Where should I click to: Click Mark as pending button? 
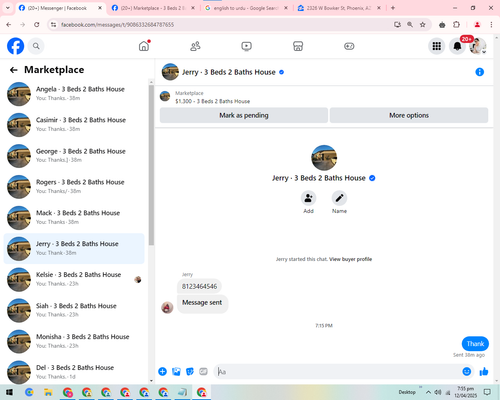pos(244,115)
